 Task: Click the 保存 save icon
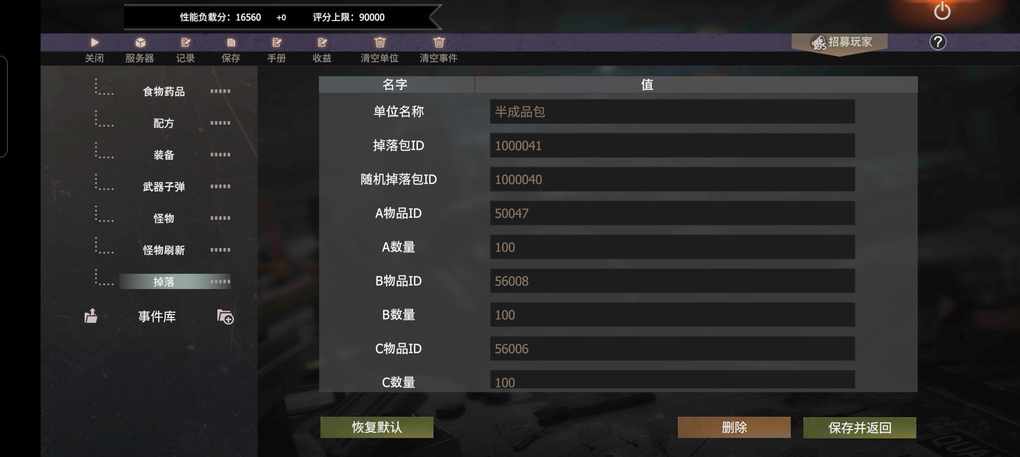tap(231, 42)
